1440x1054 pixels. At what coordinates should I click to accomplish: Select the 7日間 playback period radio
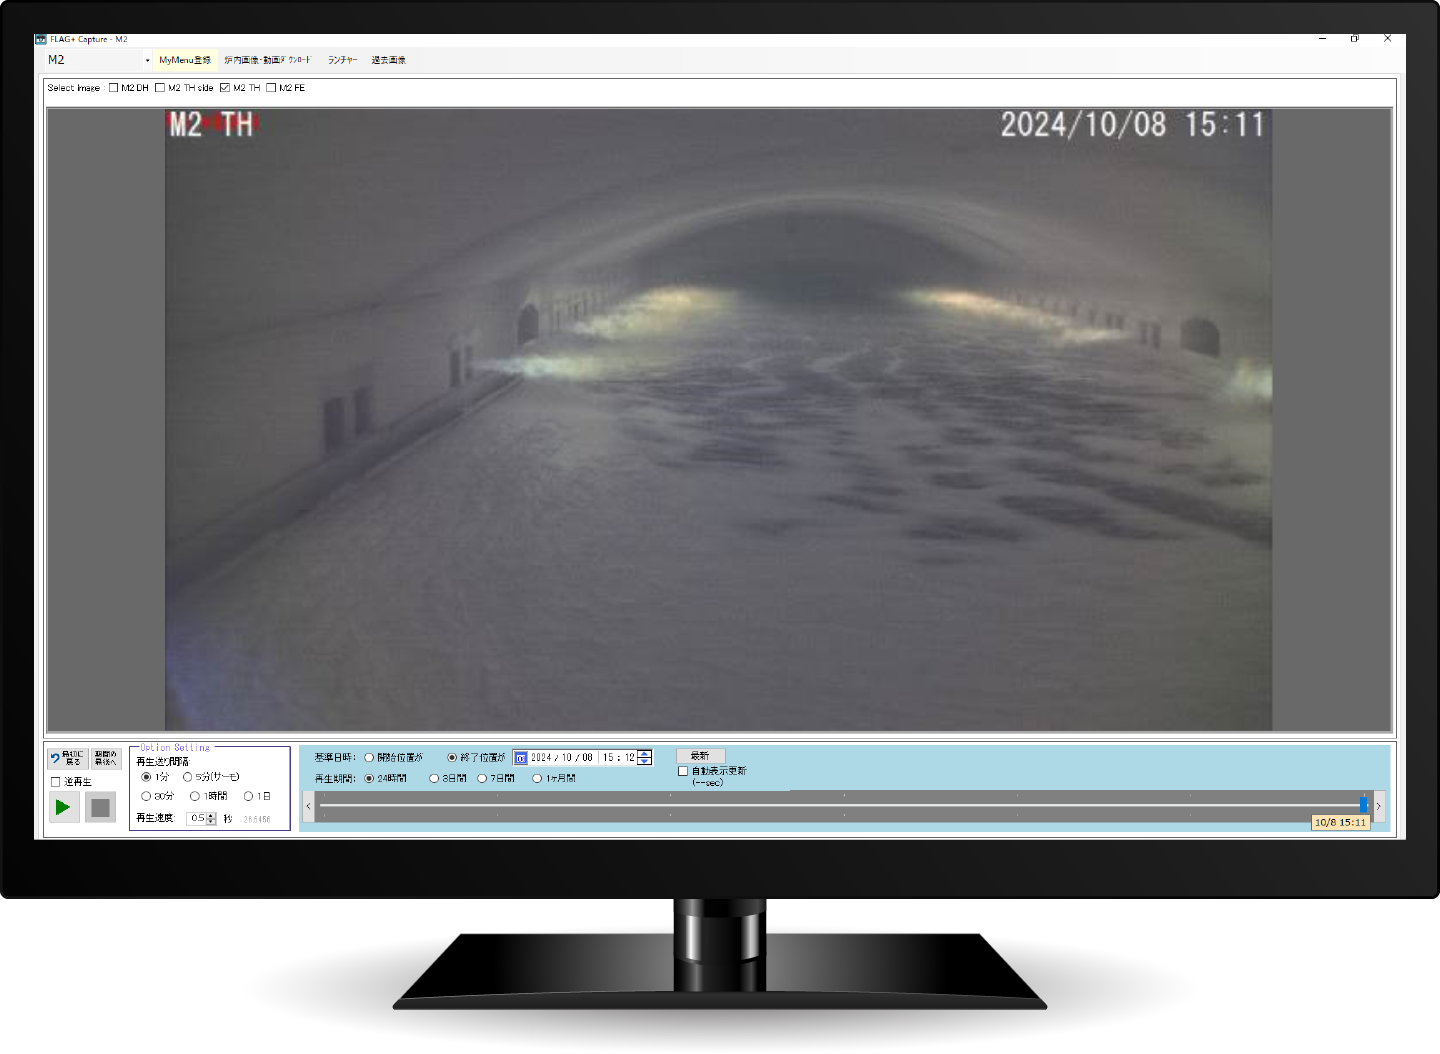pos(482,778)
